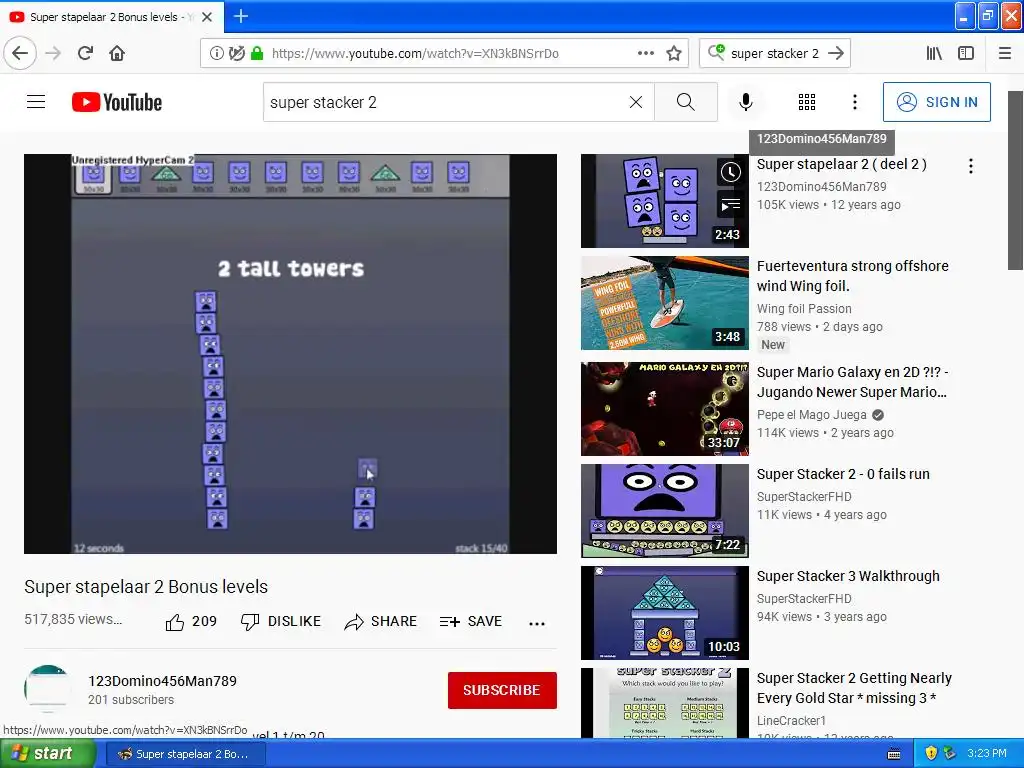Open Super Stacker 2 Getting Nearly Every Gold Star
This screenshot has width=1024, height=768.
854,688
